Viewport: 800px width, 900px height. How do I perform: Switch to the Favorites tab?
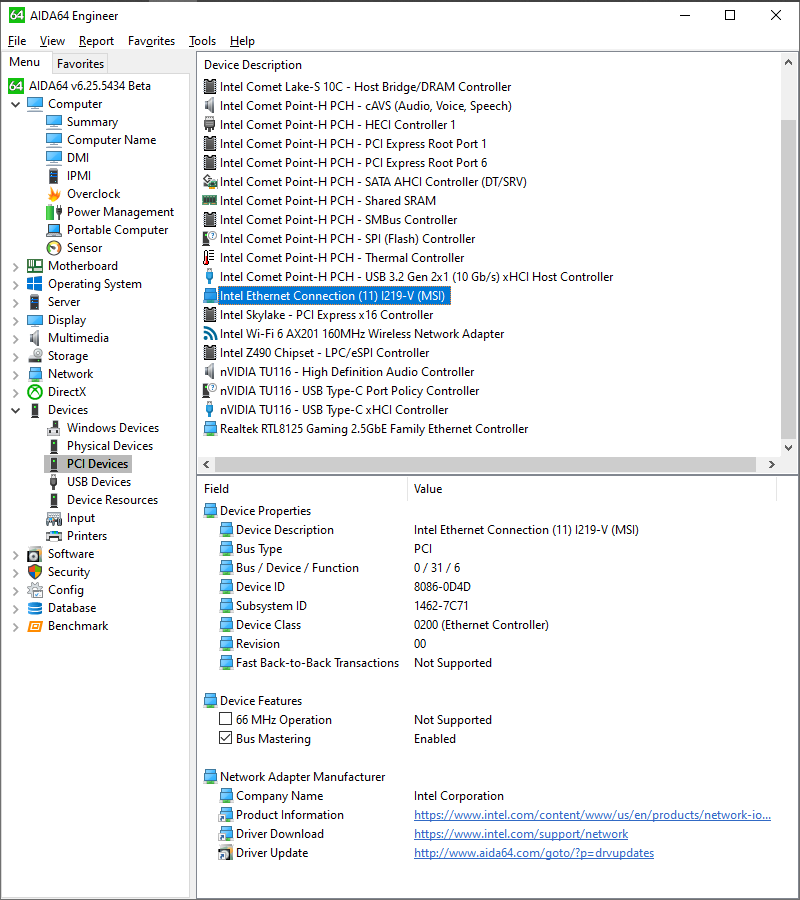pyautogui.click(x=80, y=64)
